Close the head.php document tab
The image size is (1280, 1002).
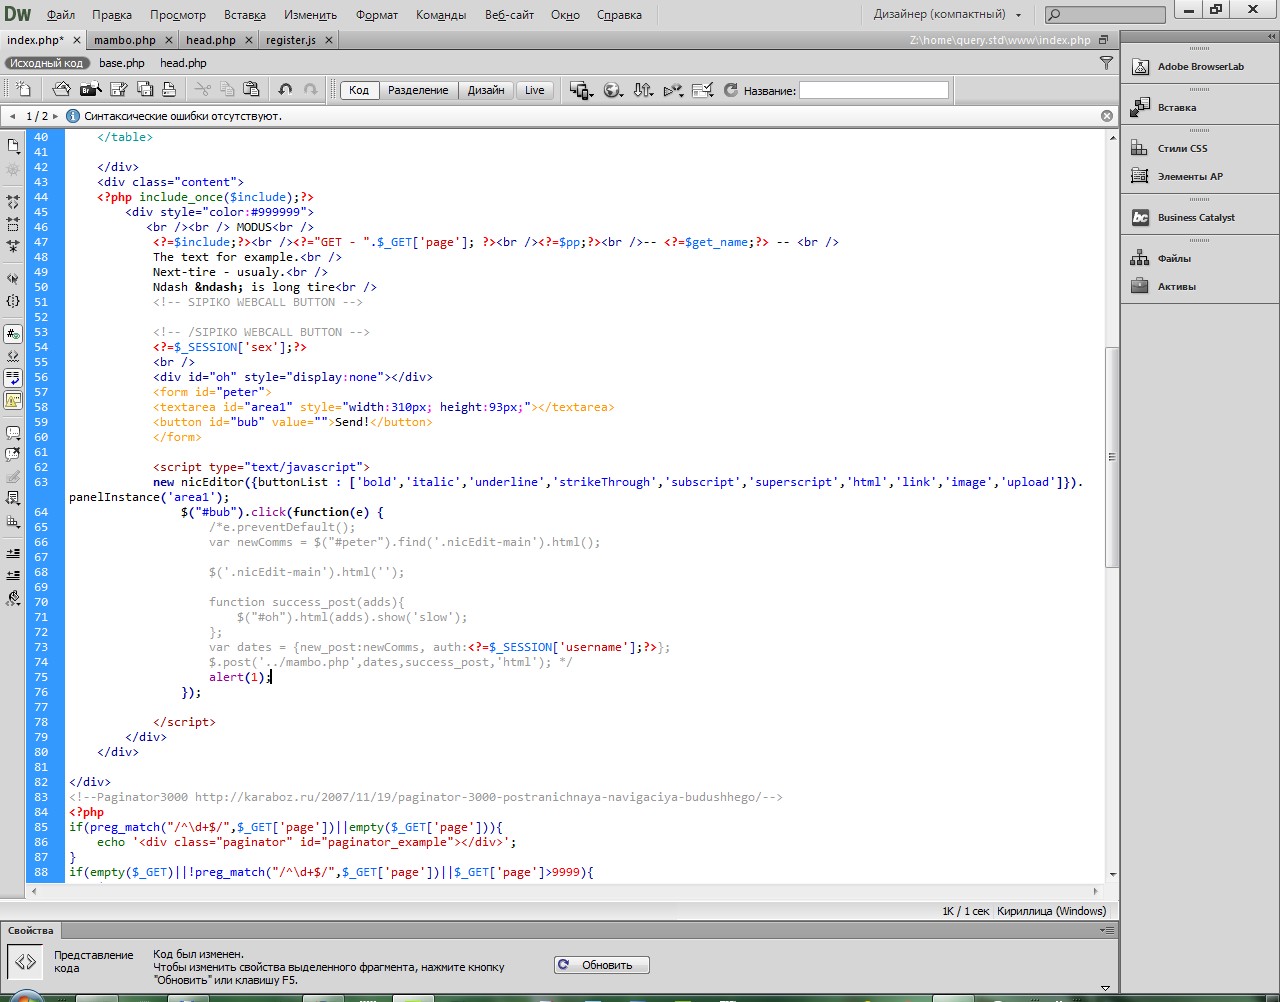coord(249,40)
